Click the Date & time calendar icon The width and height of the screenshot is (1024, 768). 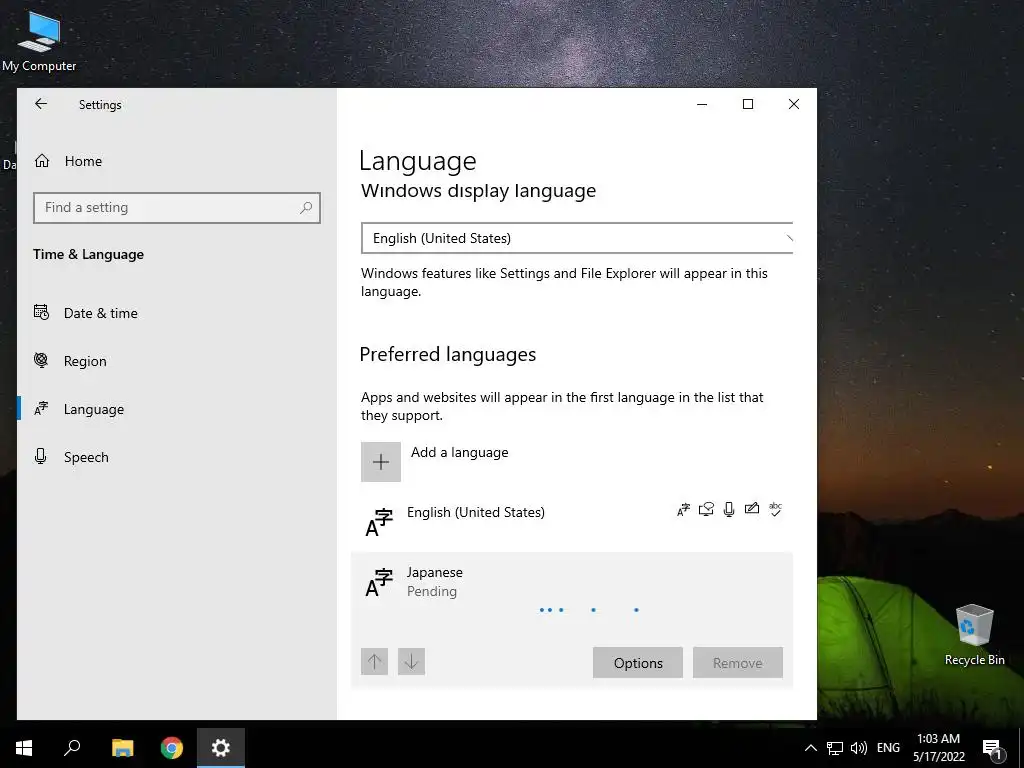41,312
